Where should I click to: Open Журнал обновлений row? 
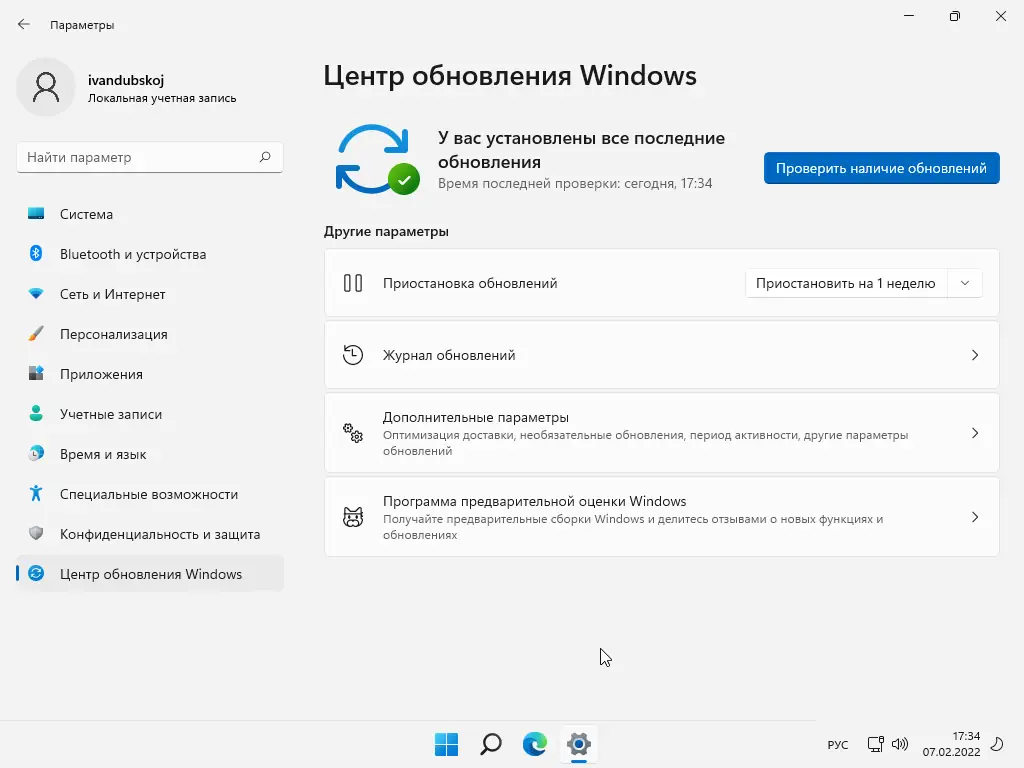pyautogui.click(x=662, y=355)
